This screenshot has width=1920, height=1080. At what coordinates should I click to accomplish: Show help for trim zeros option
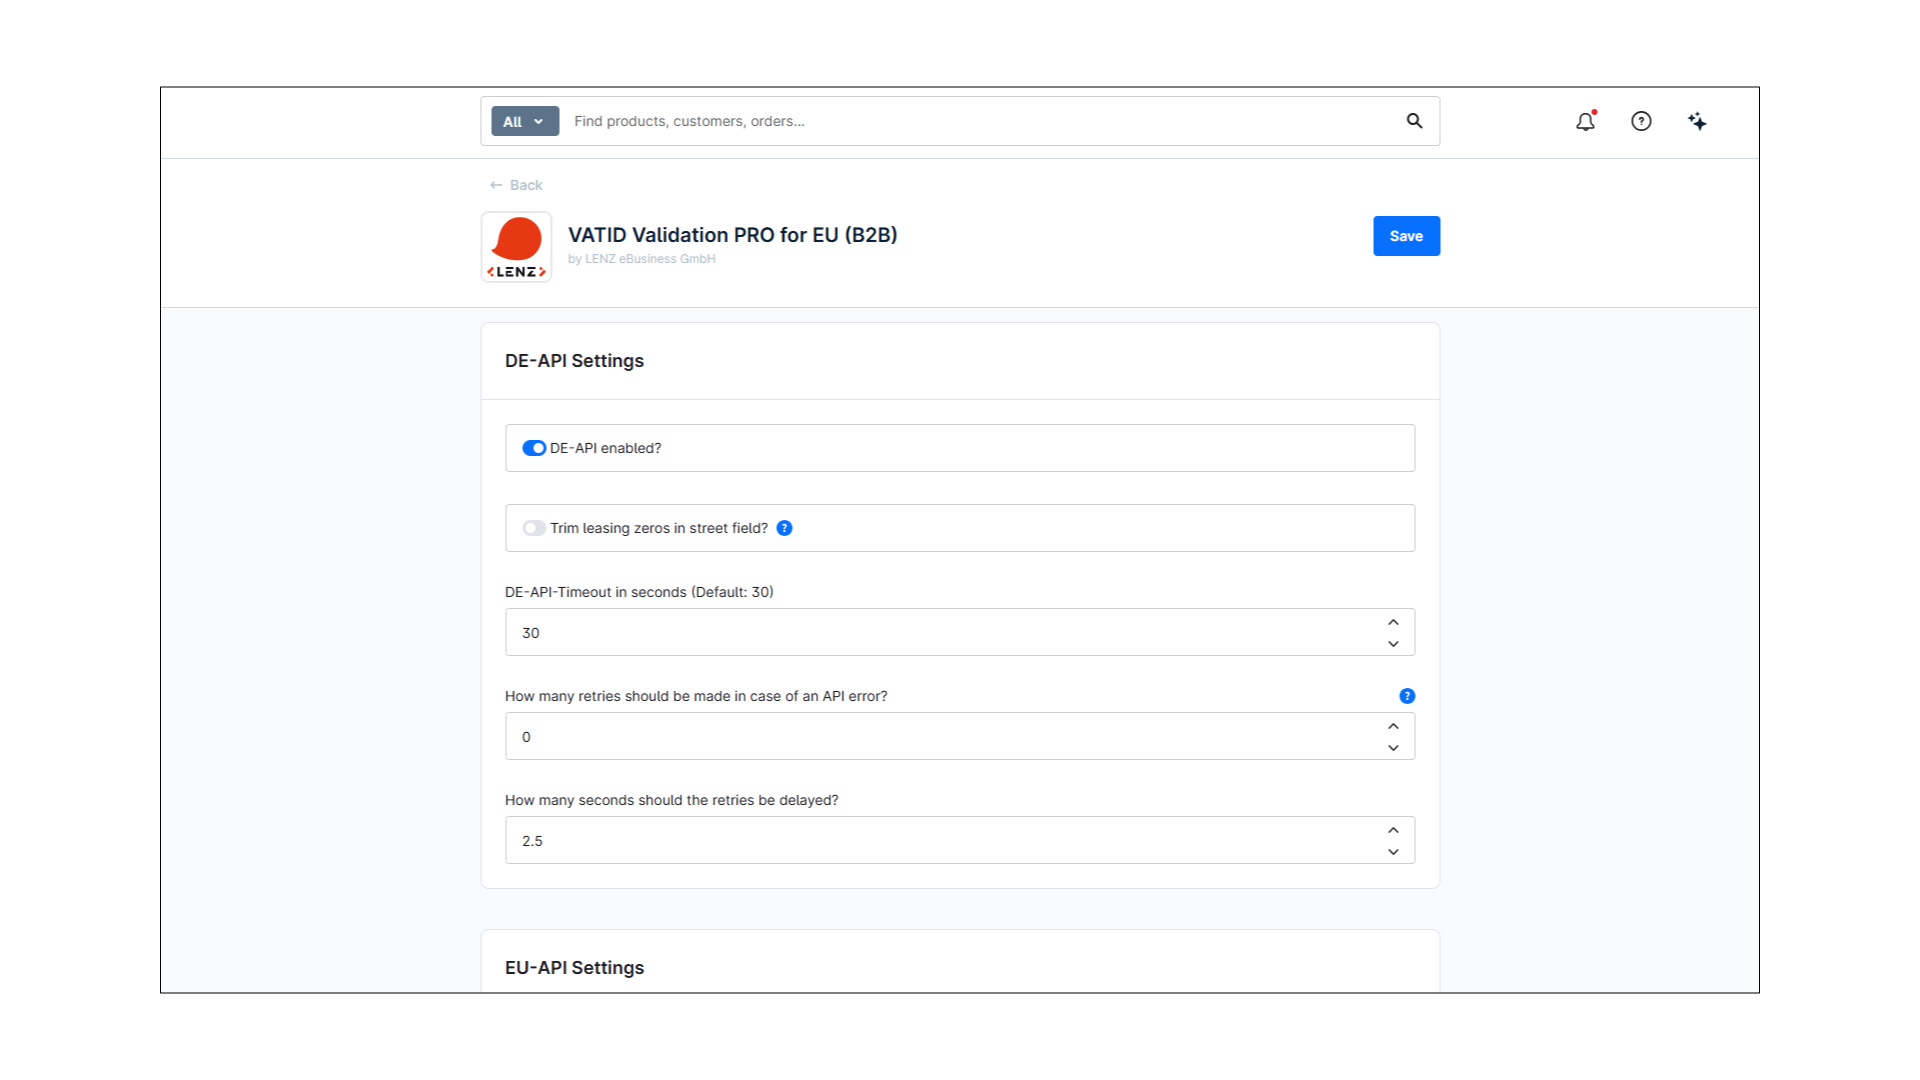click(x=785, y=528)
